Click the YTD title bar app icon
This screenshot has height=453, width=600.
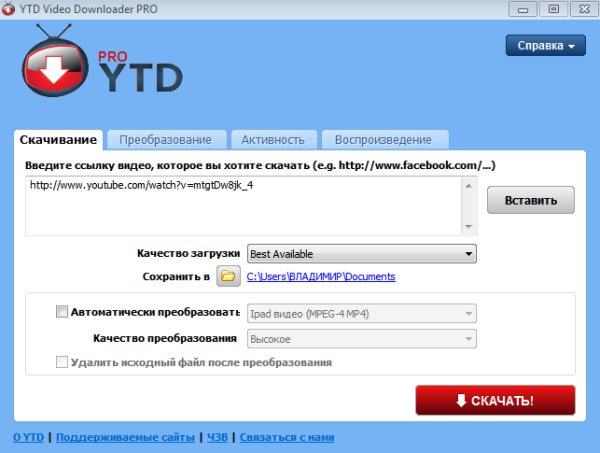(8, 8)
